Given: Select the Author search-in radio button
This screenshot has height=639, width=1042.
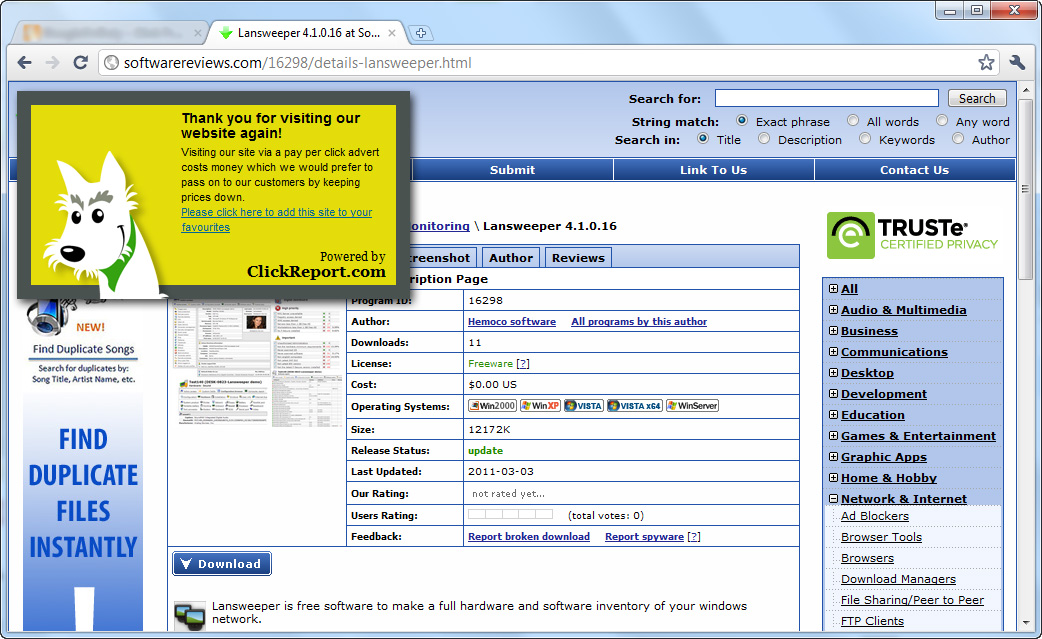Looking at the screenshot, I should pos(958,139).
